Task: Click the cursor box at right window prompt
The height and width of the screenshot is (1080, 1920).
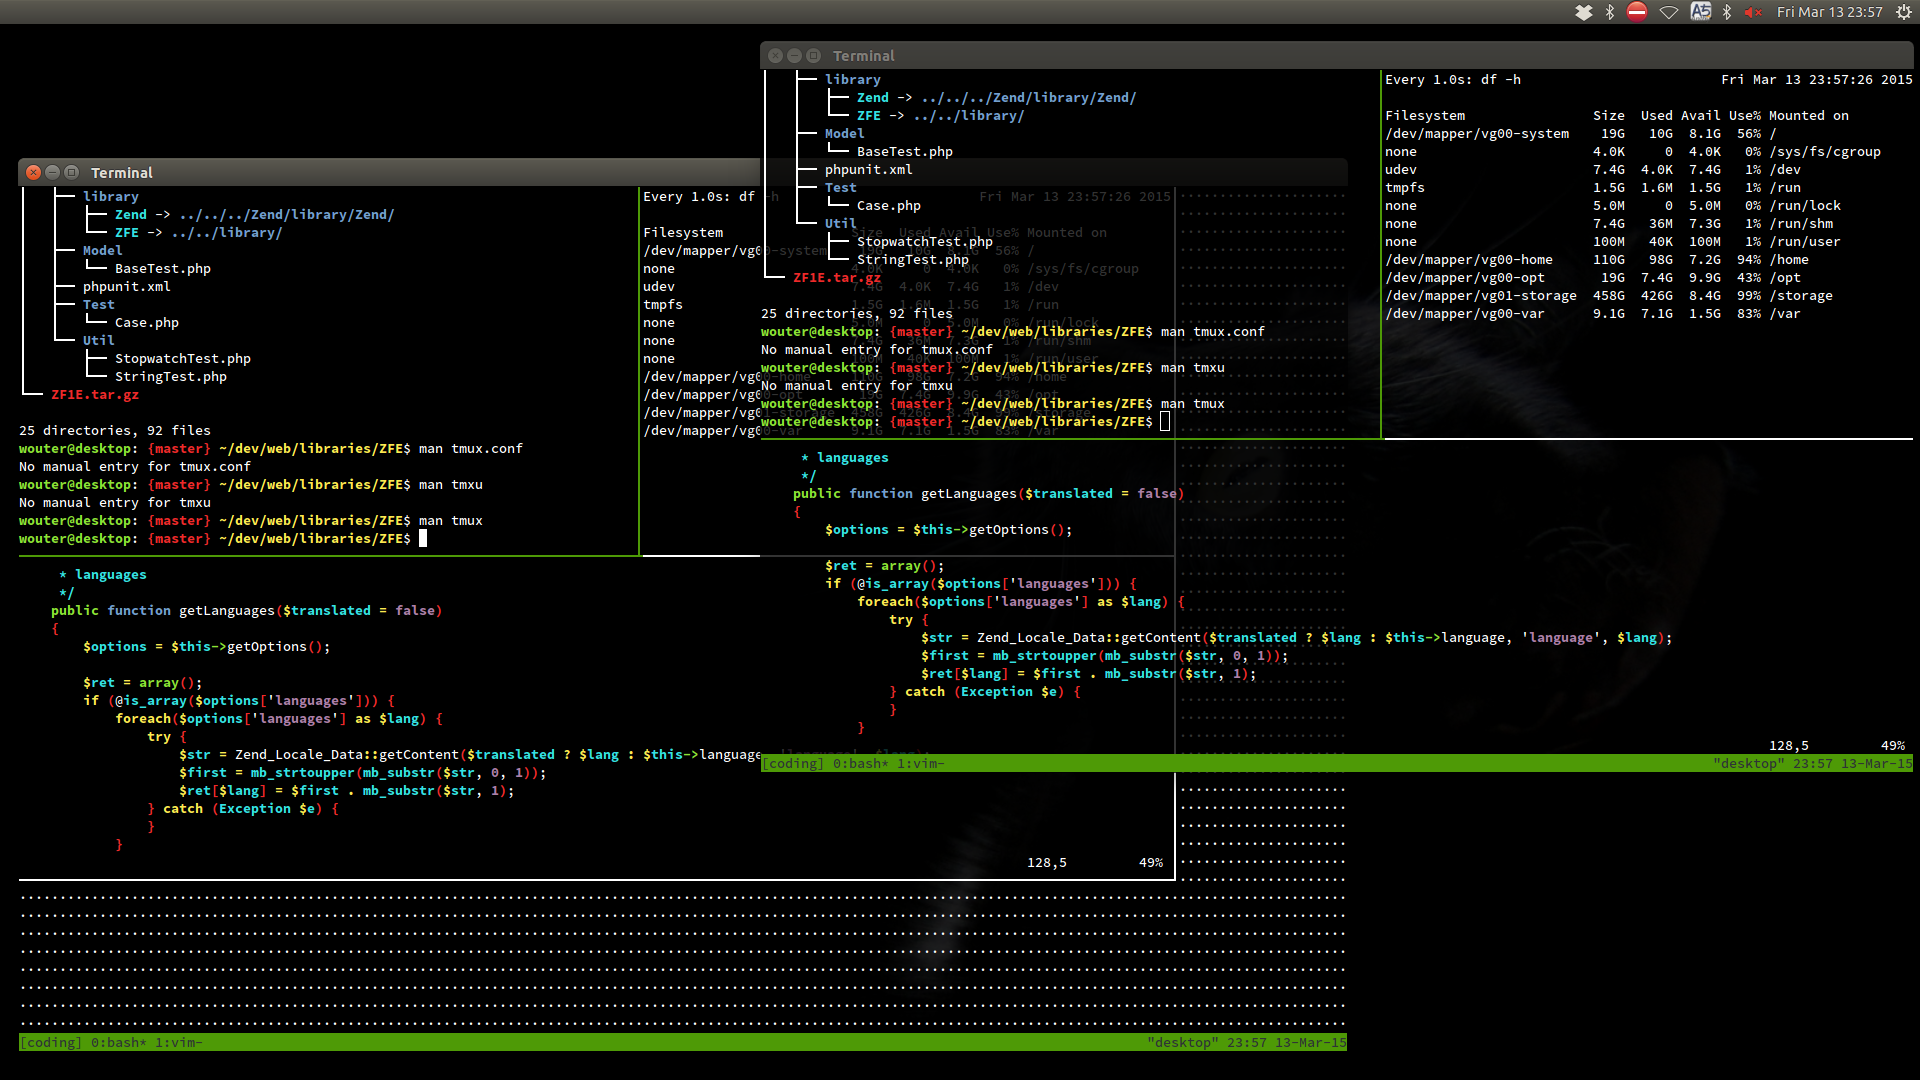Action: pyautogui.click(x=1165, y=422)
